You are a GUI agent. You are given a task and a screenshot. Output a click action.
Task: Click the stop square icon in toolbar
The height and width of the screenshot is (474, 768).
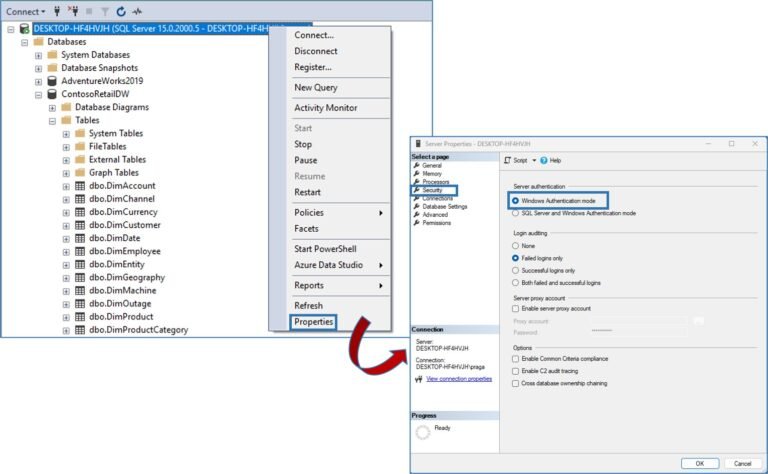point(89,11)
